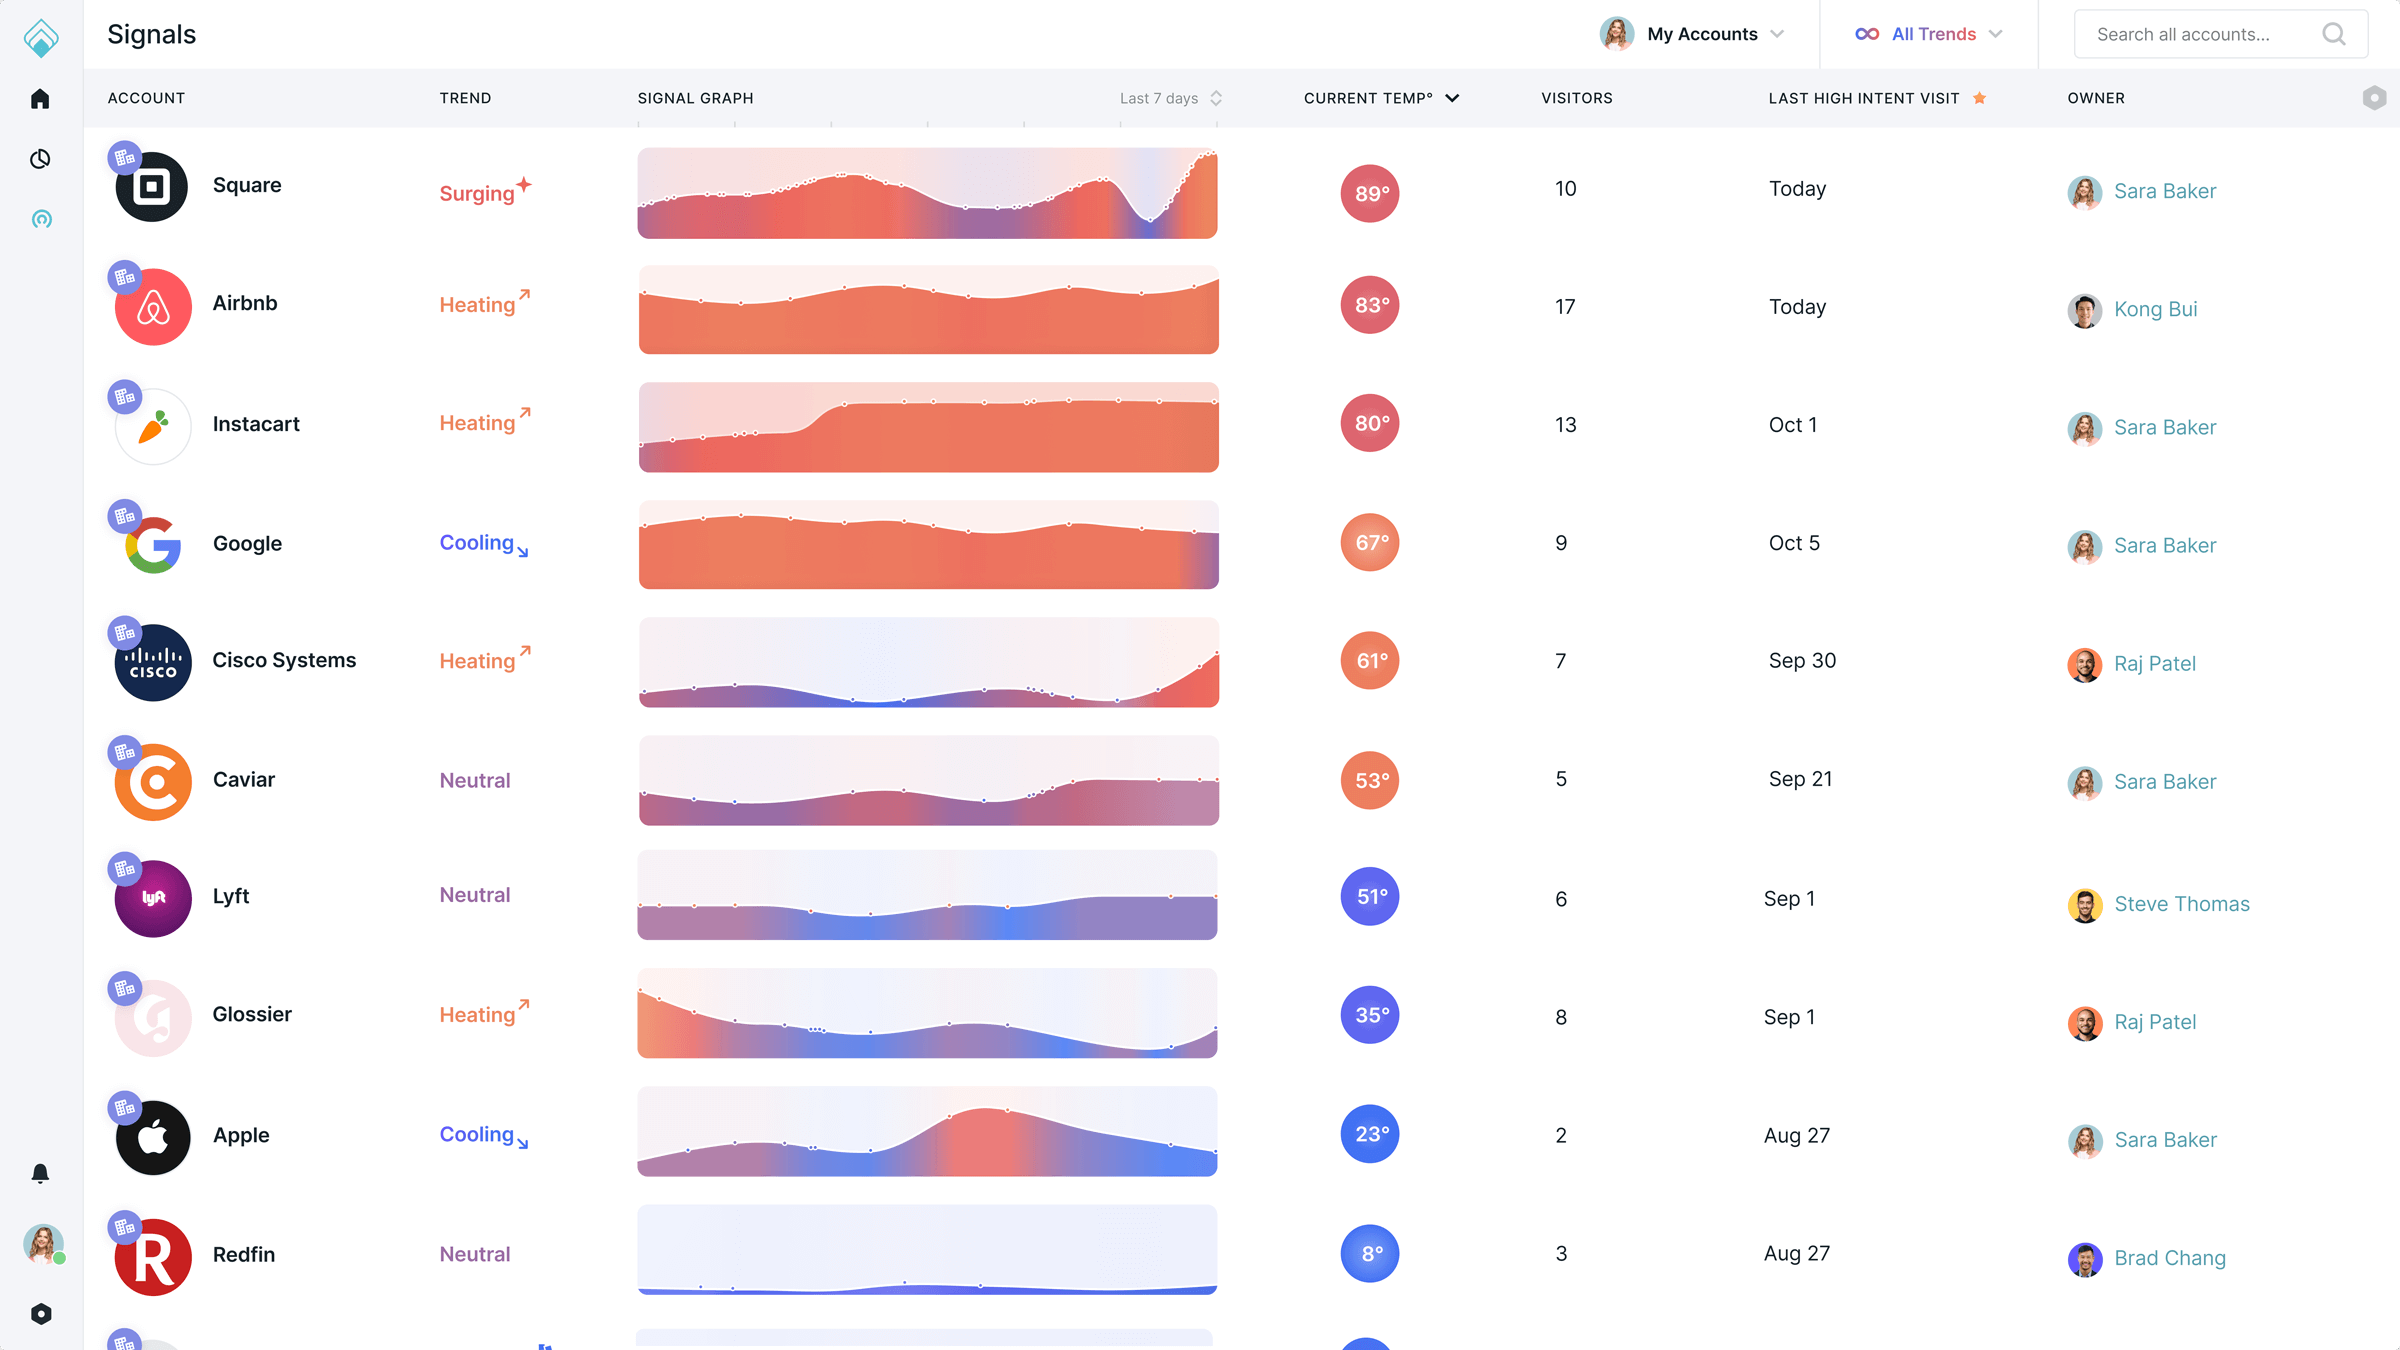Image resolution: width=2400 pixels, height=1350 pixels.
Task: Open the Cisco Systems account
Action: (283, 660)
